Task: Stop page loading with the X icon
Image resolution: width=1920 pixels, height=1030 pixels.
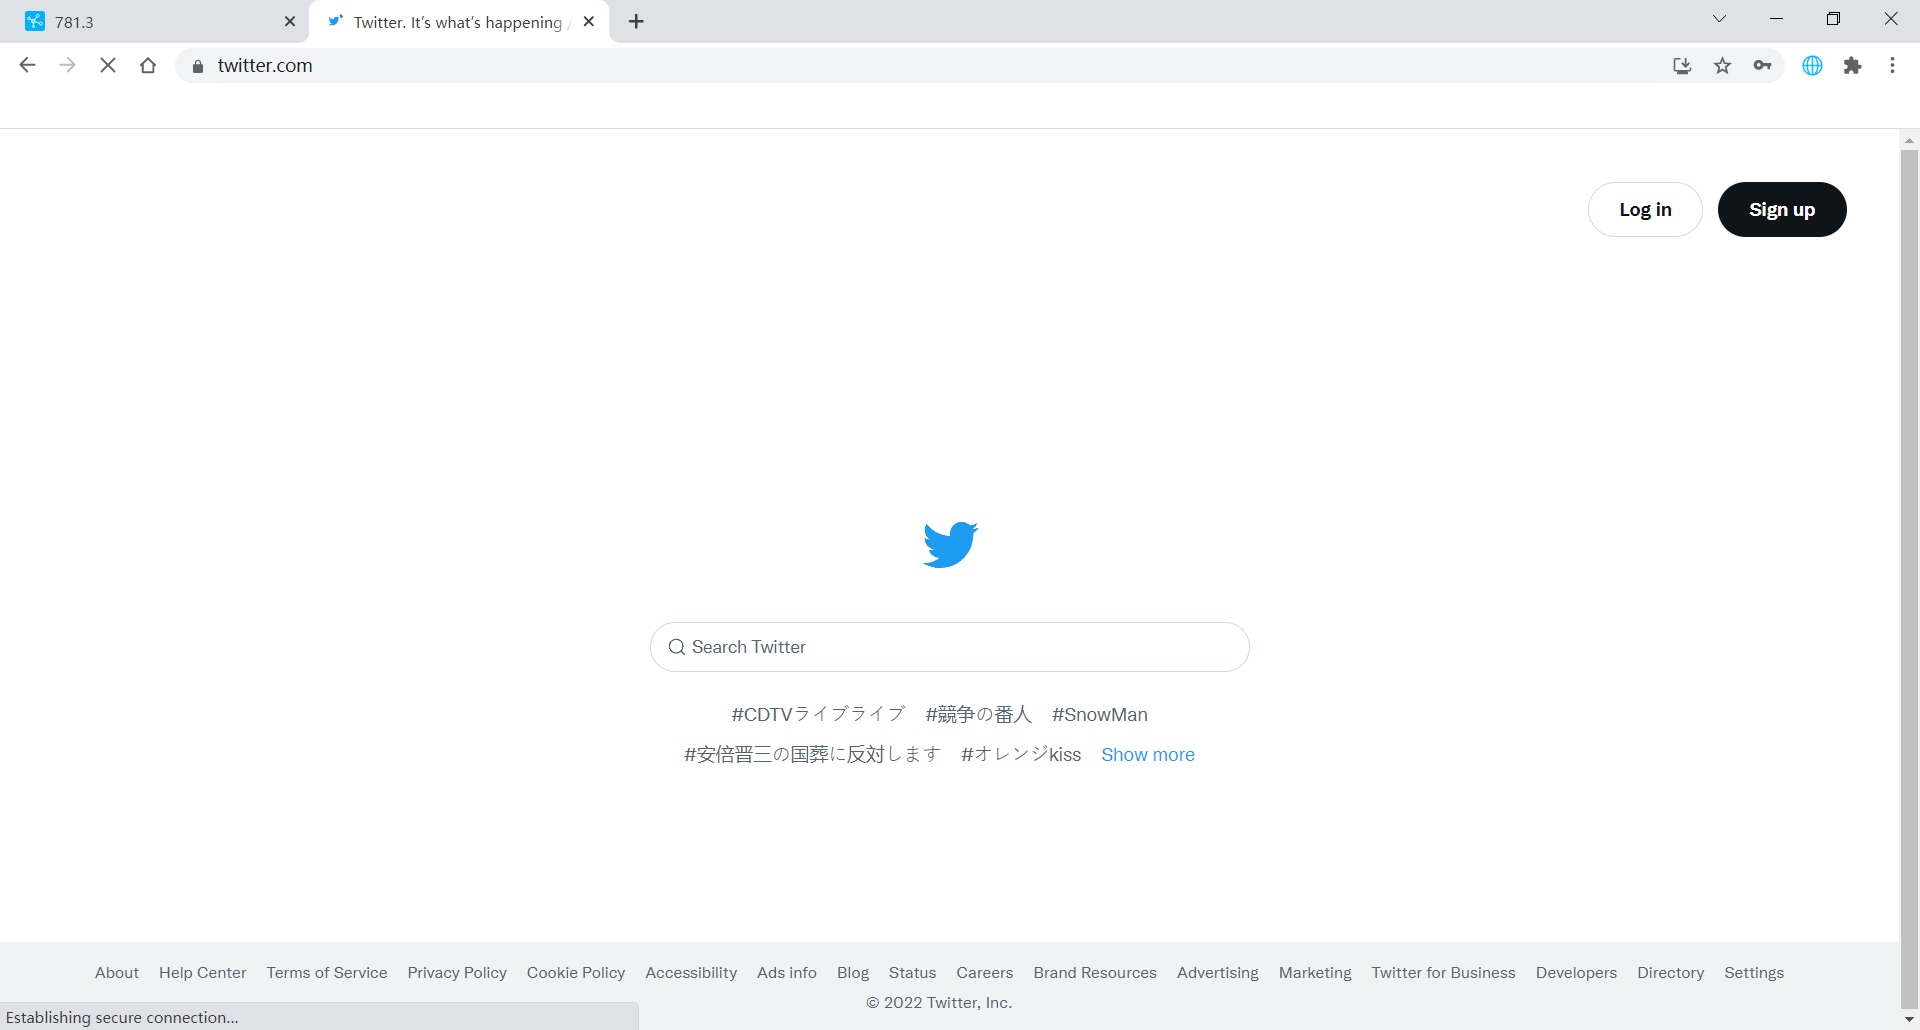Action: pos(108,66)
